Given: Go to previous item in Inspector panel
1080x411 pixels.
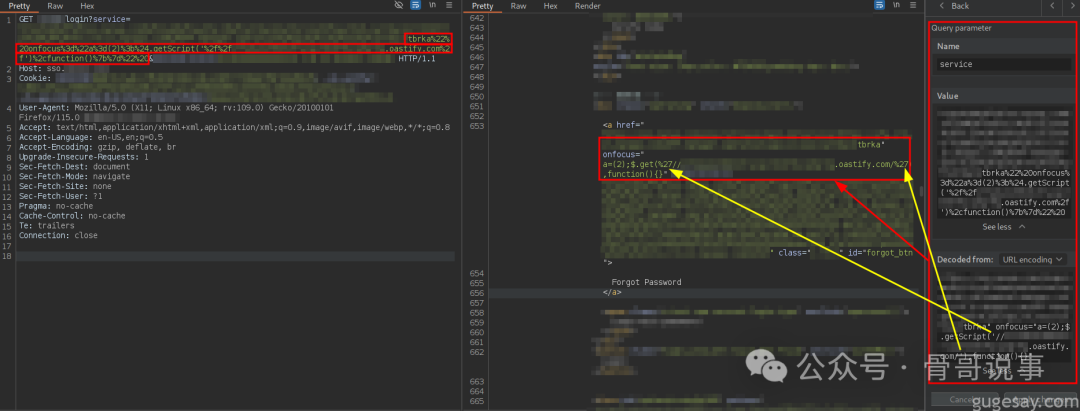Looking at the screenshot, I should click(x=1052, y=6).
